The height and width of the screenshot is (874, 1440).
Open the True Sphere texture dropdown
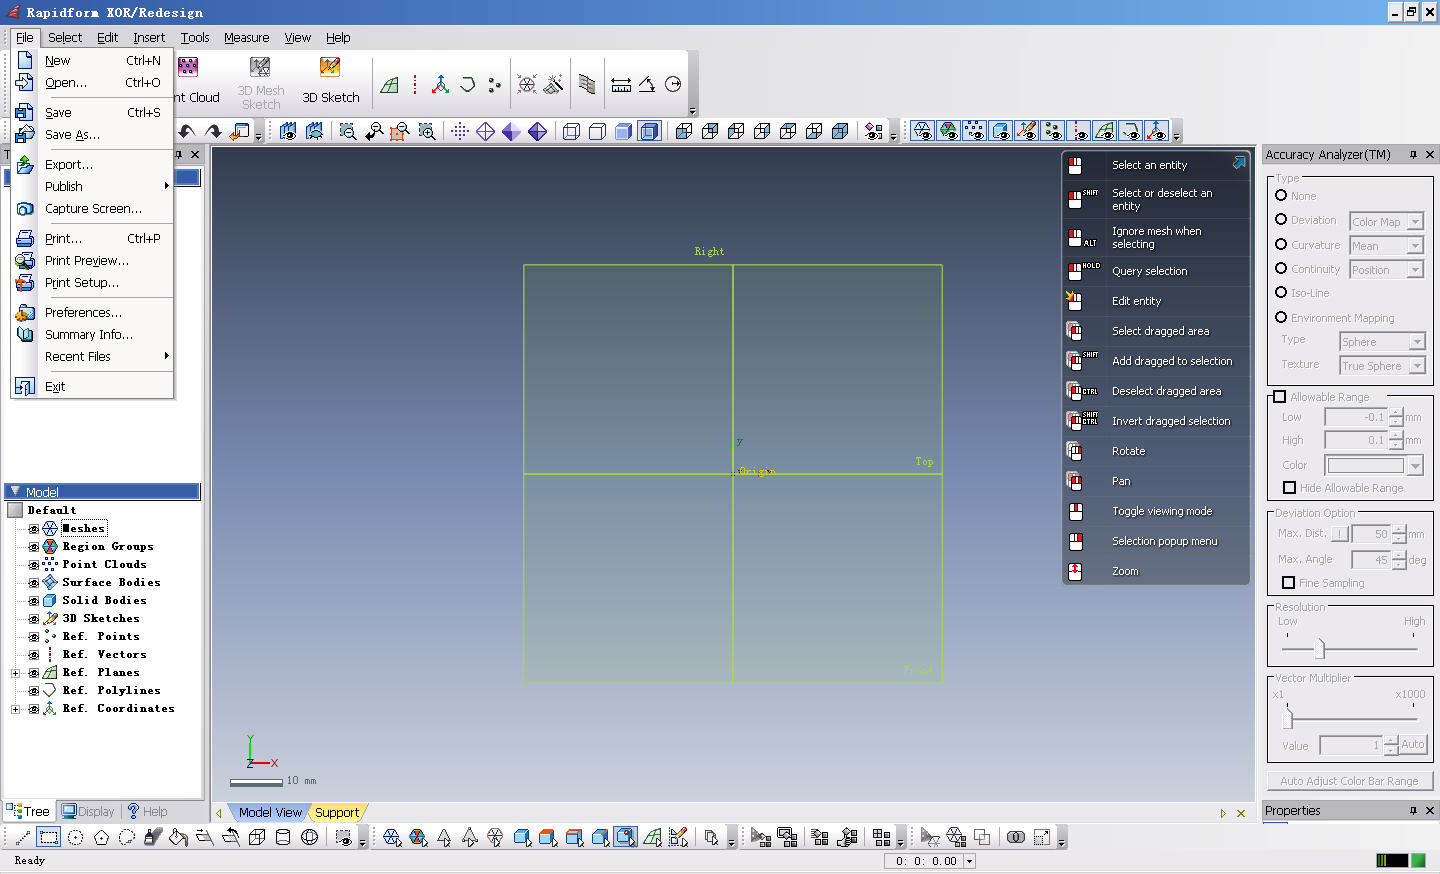tap(1417, 366)
